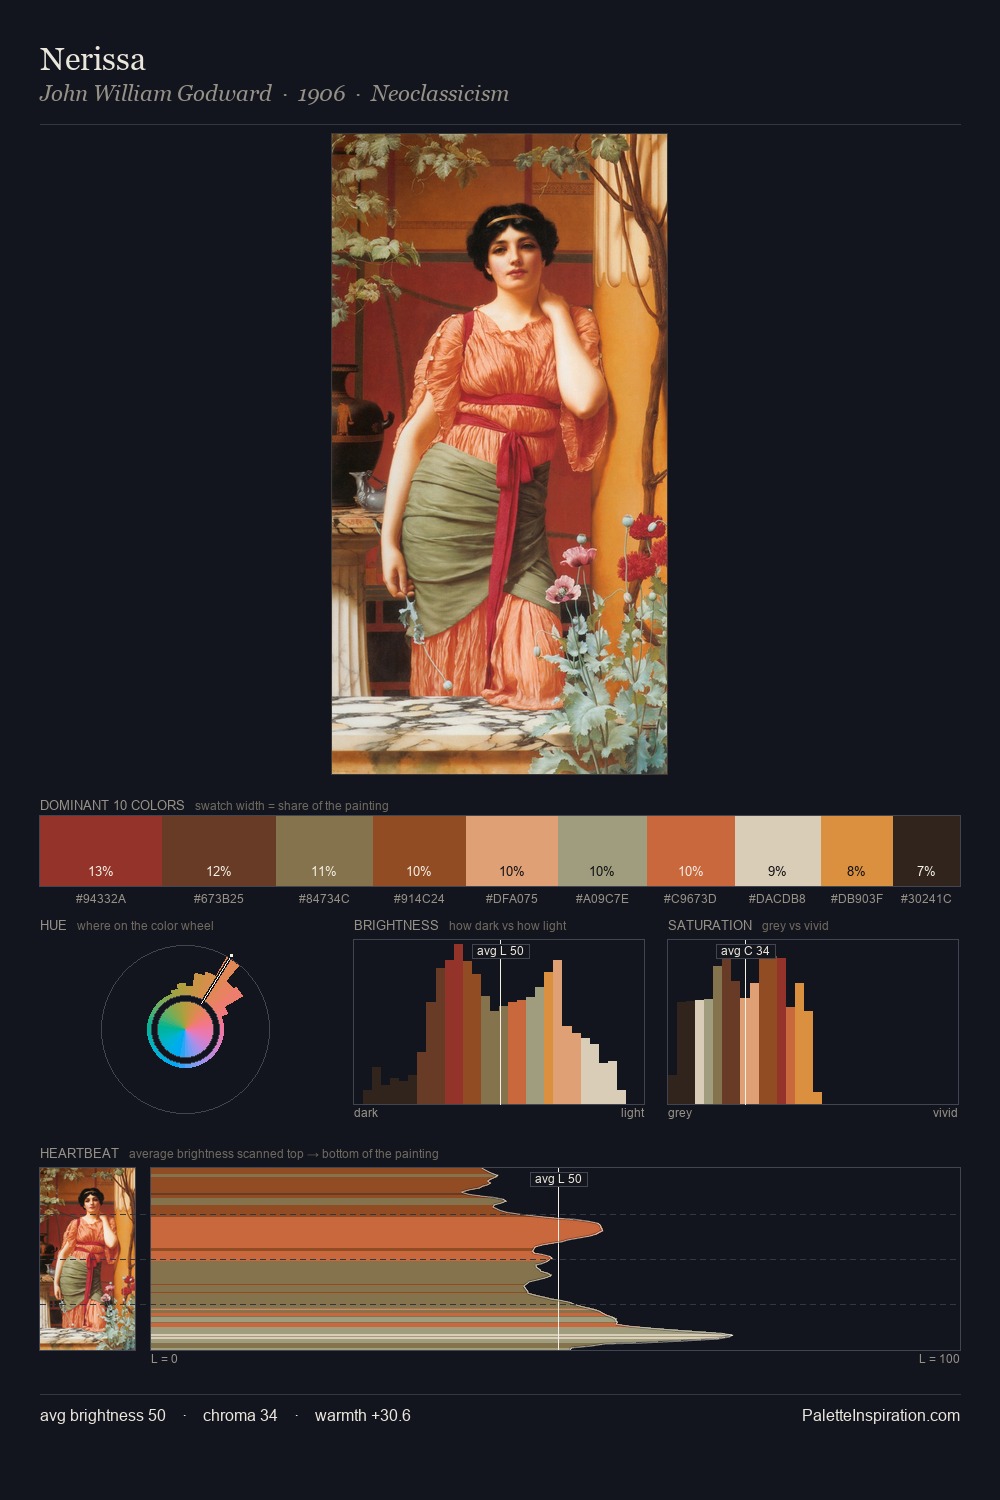The image size is (1000, 1500).
Task: Click the warmth +30.6 footer stat
Action: 363,1415
